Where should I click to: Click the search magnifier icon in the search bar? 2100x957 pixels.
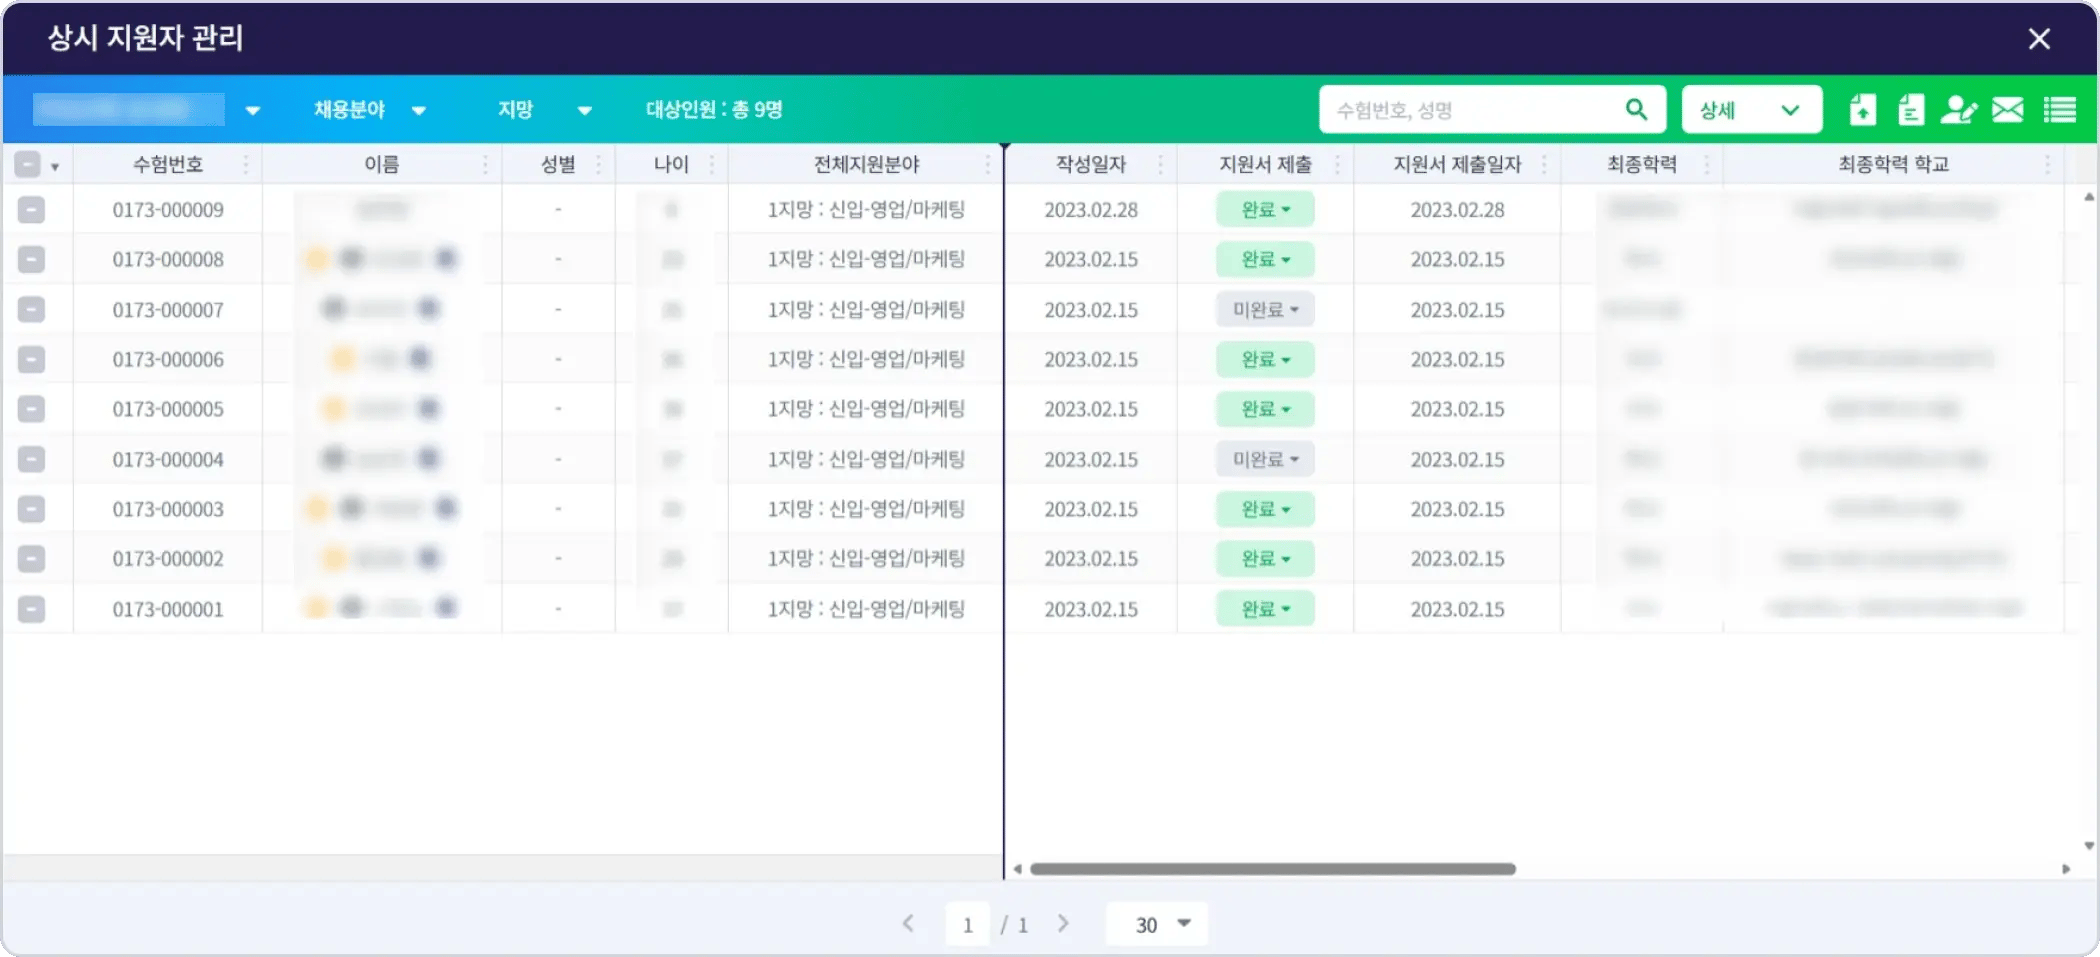click(x=1636, y=109)
